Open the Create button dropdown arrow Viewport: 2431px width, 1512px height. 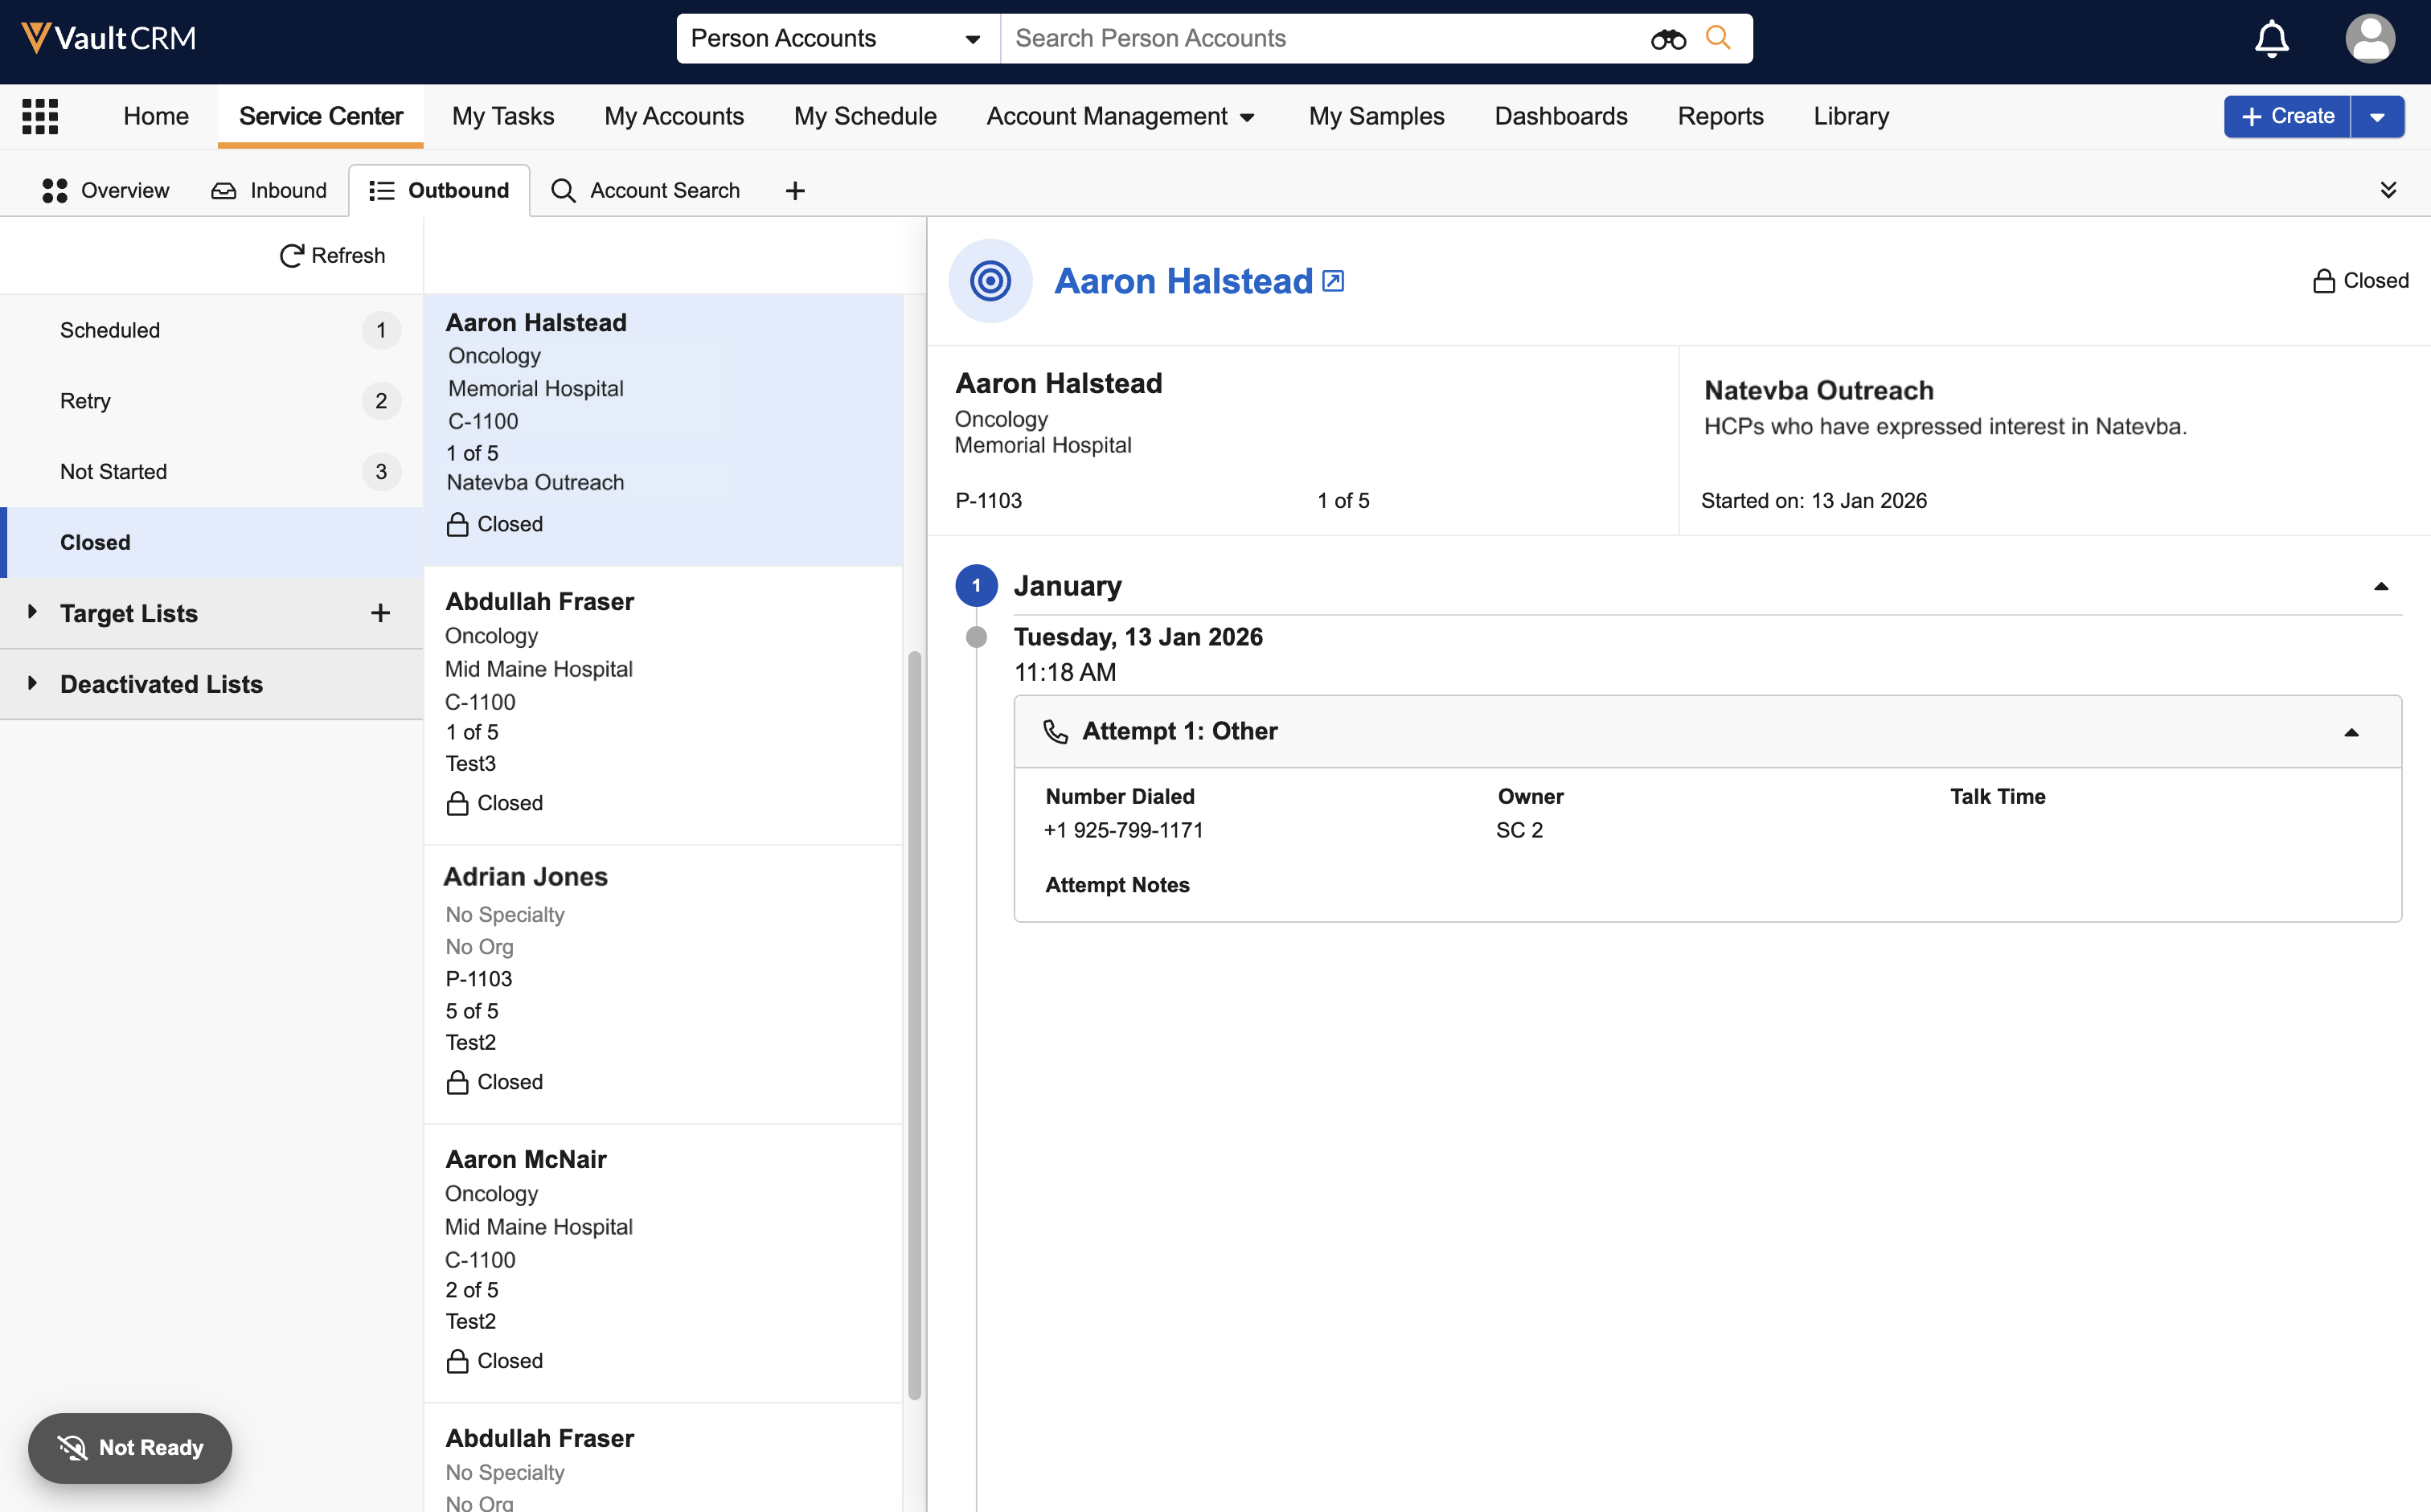[2377, 116]
